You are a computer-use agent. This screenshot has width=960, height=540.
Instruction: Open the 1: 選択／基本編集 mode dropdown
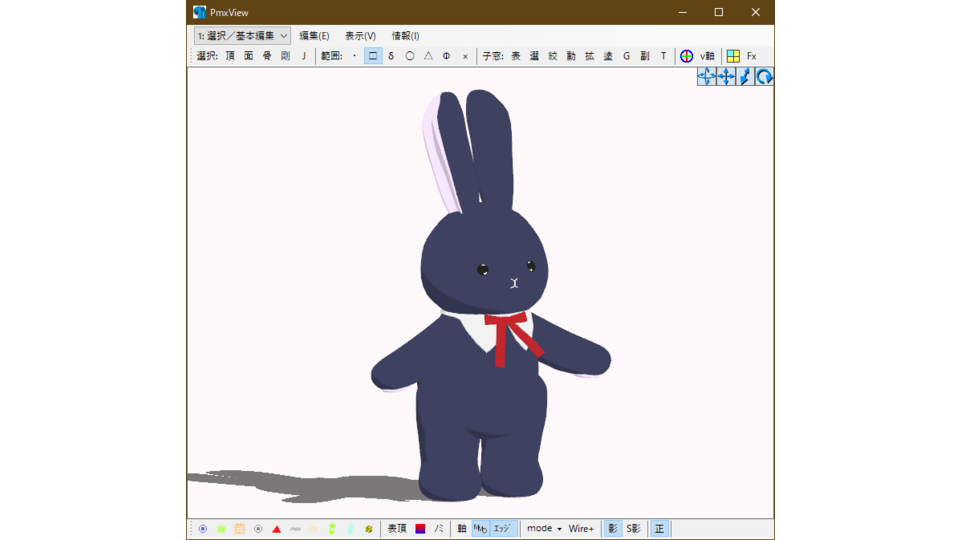[x=242, y=36]
